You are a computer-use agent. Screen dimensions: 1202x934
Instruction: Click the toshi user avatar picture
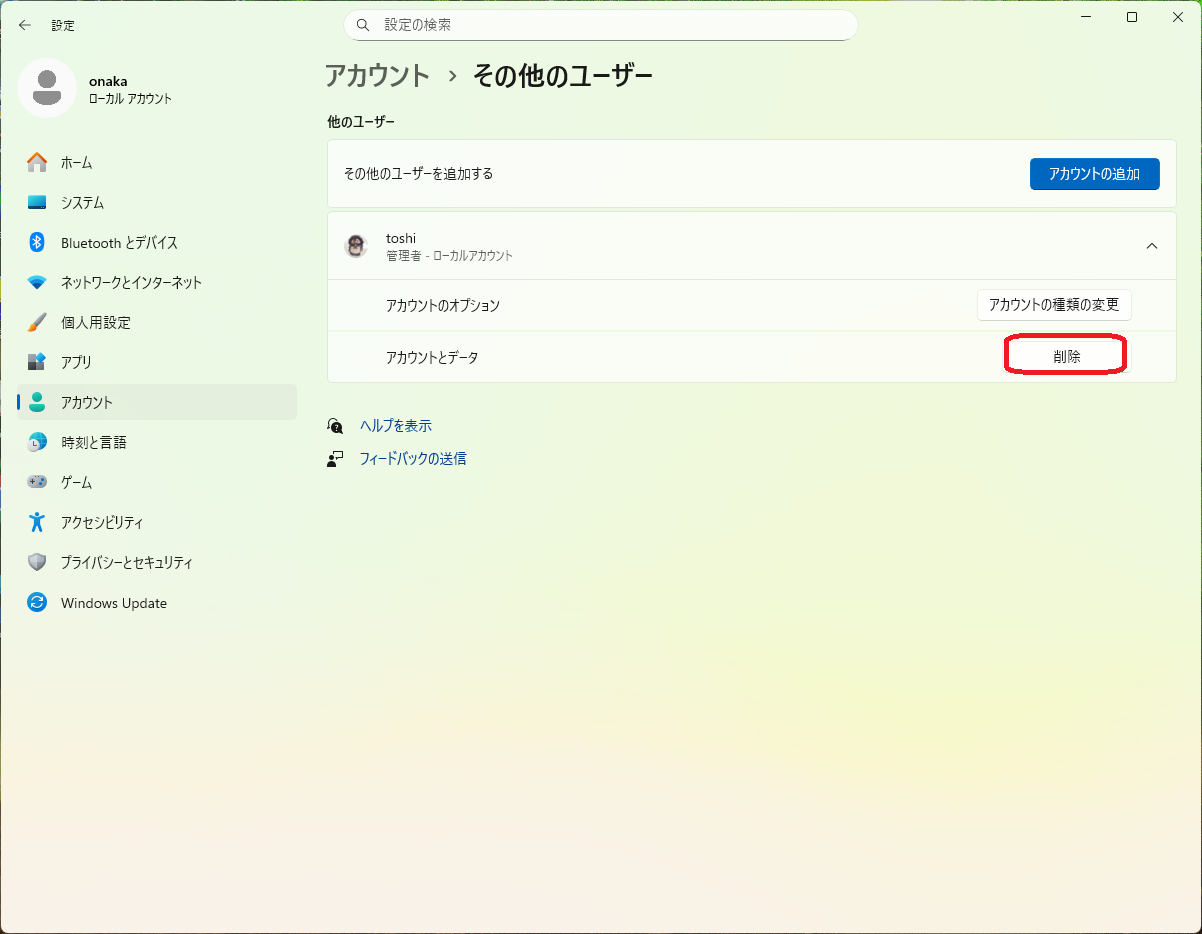tap(356, 246)
